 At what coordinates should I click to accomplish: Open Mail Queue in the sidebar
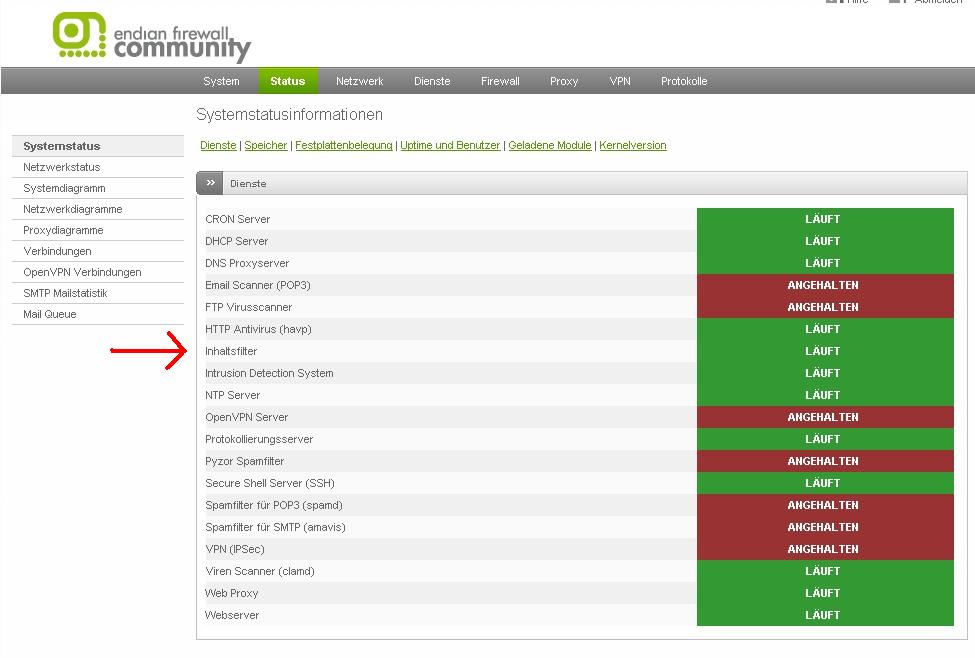50,314
